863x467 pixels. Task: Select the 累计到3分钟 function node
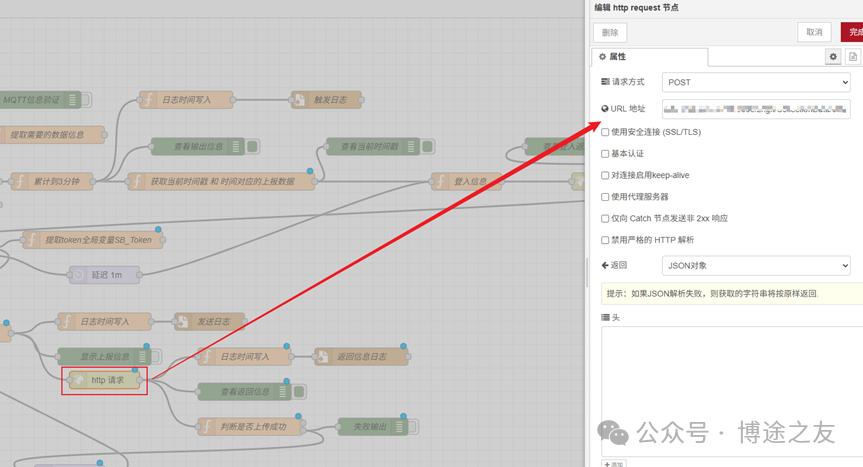(x=52, y=181)
